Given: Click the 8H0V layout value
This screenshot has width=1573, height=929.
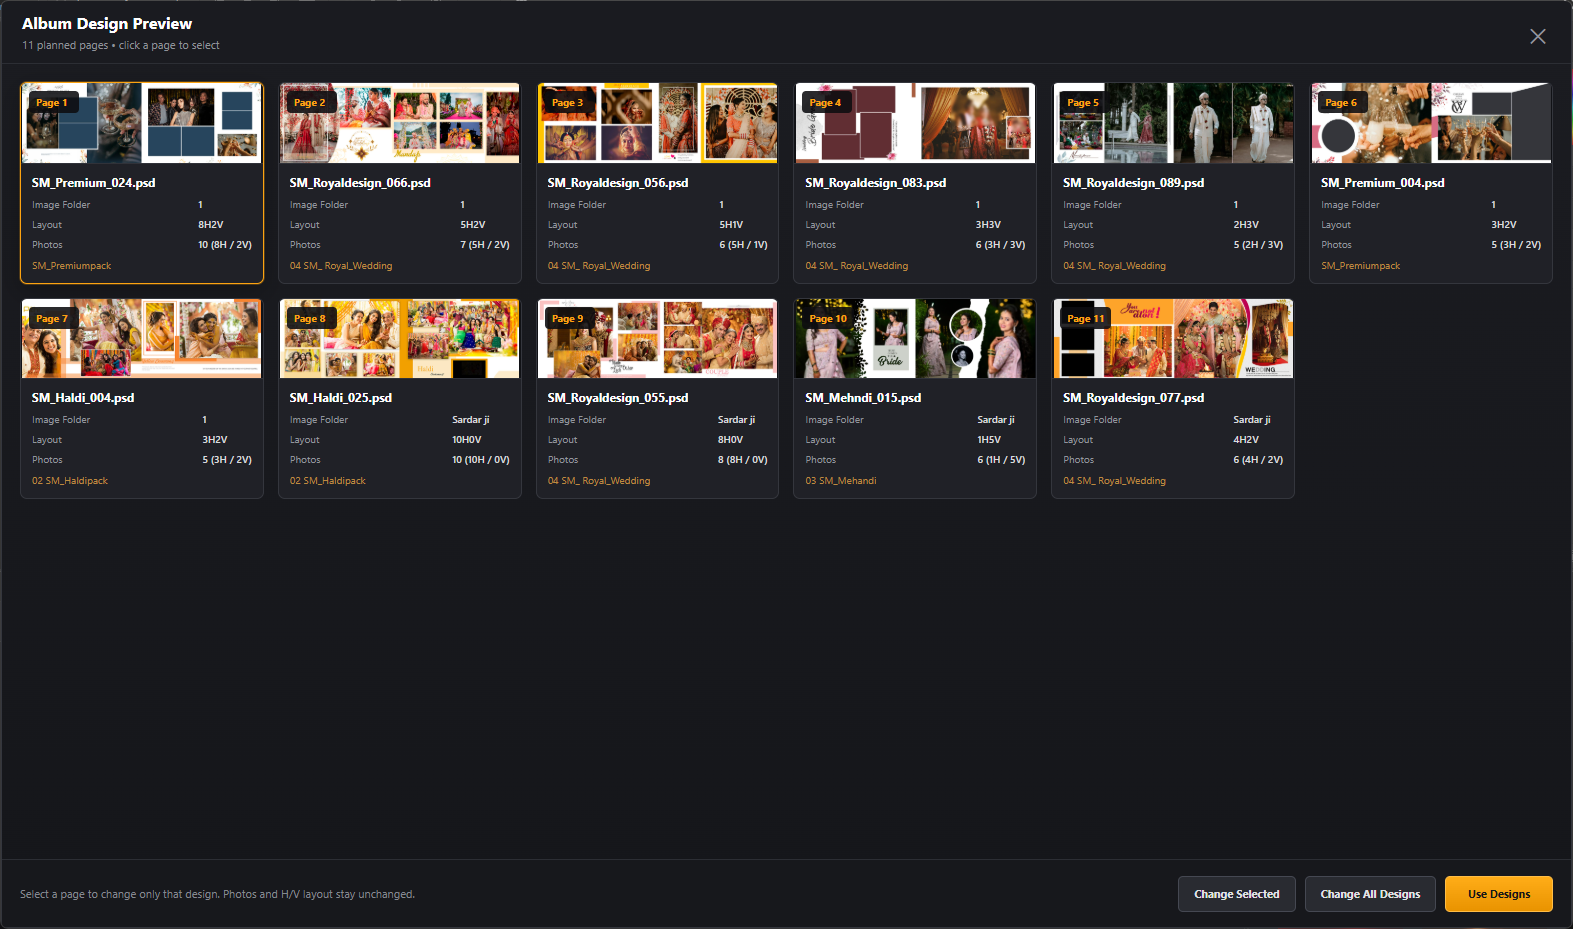Looking at the screenshot, I should coord(730,440).
